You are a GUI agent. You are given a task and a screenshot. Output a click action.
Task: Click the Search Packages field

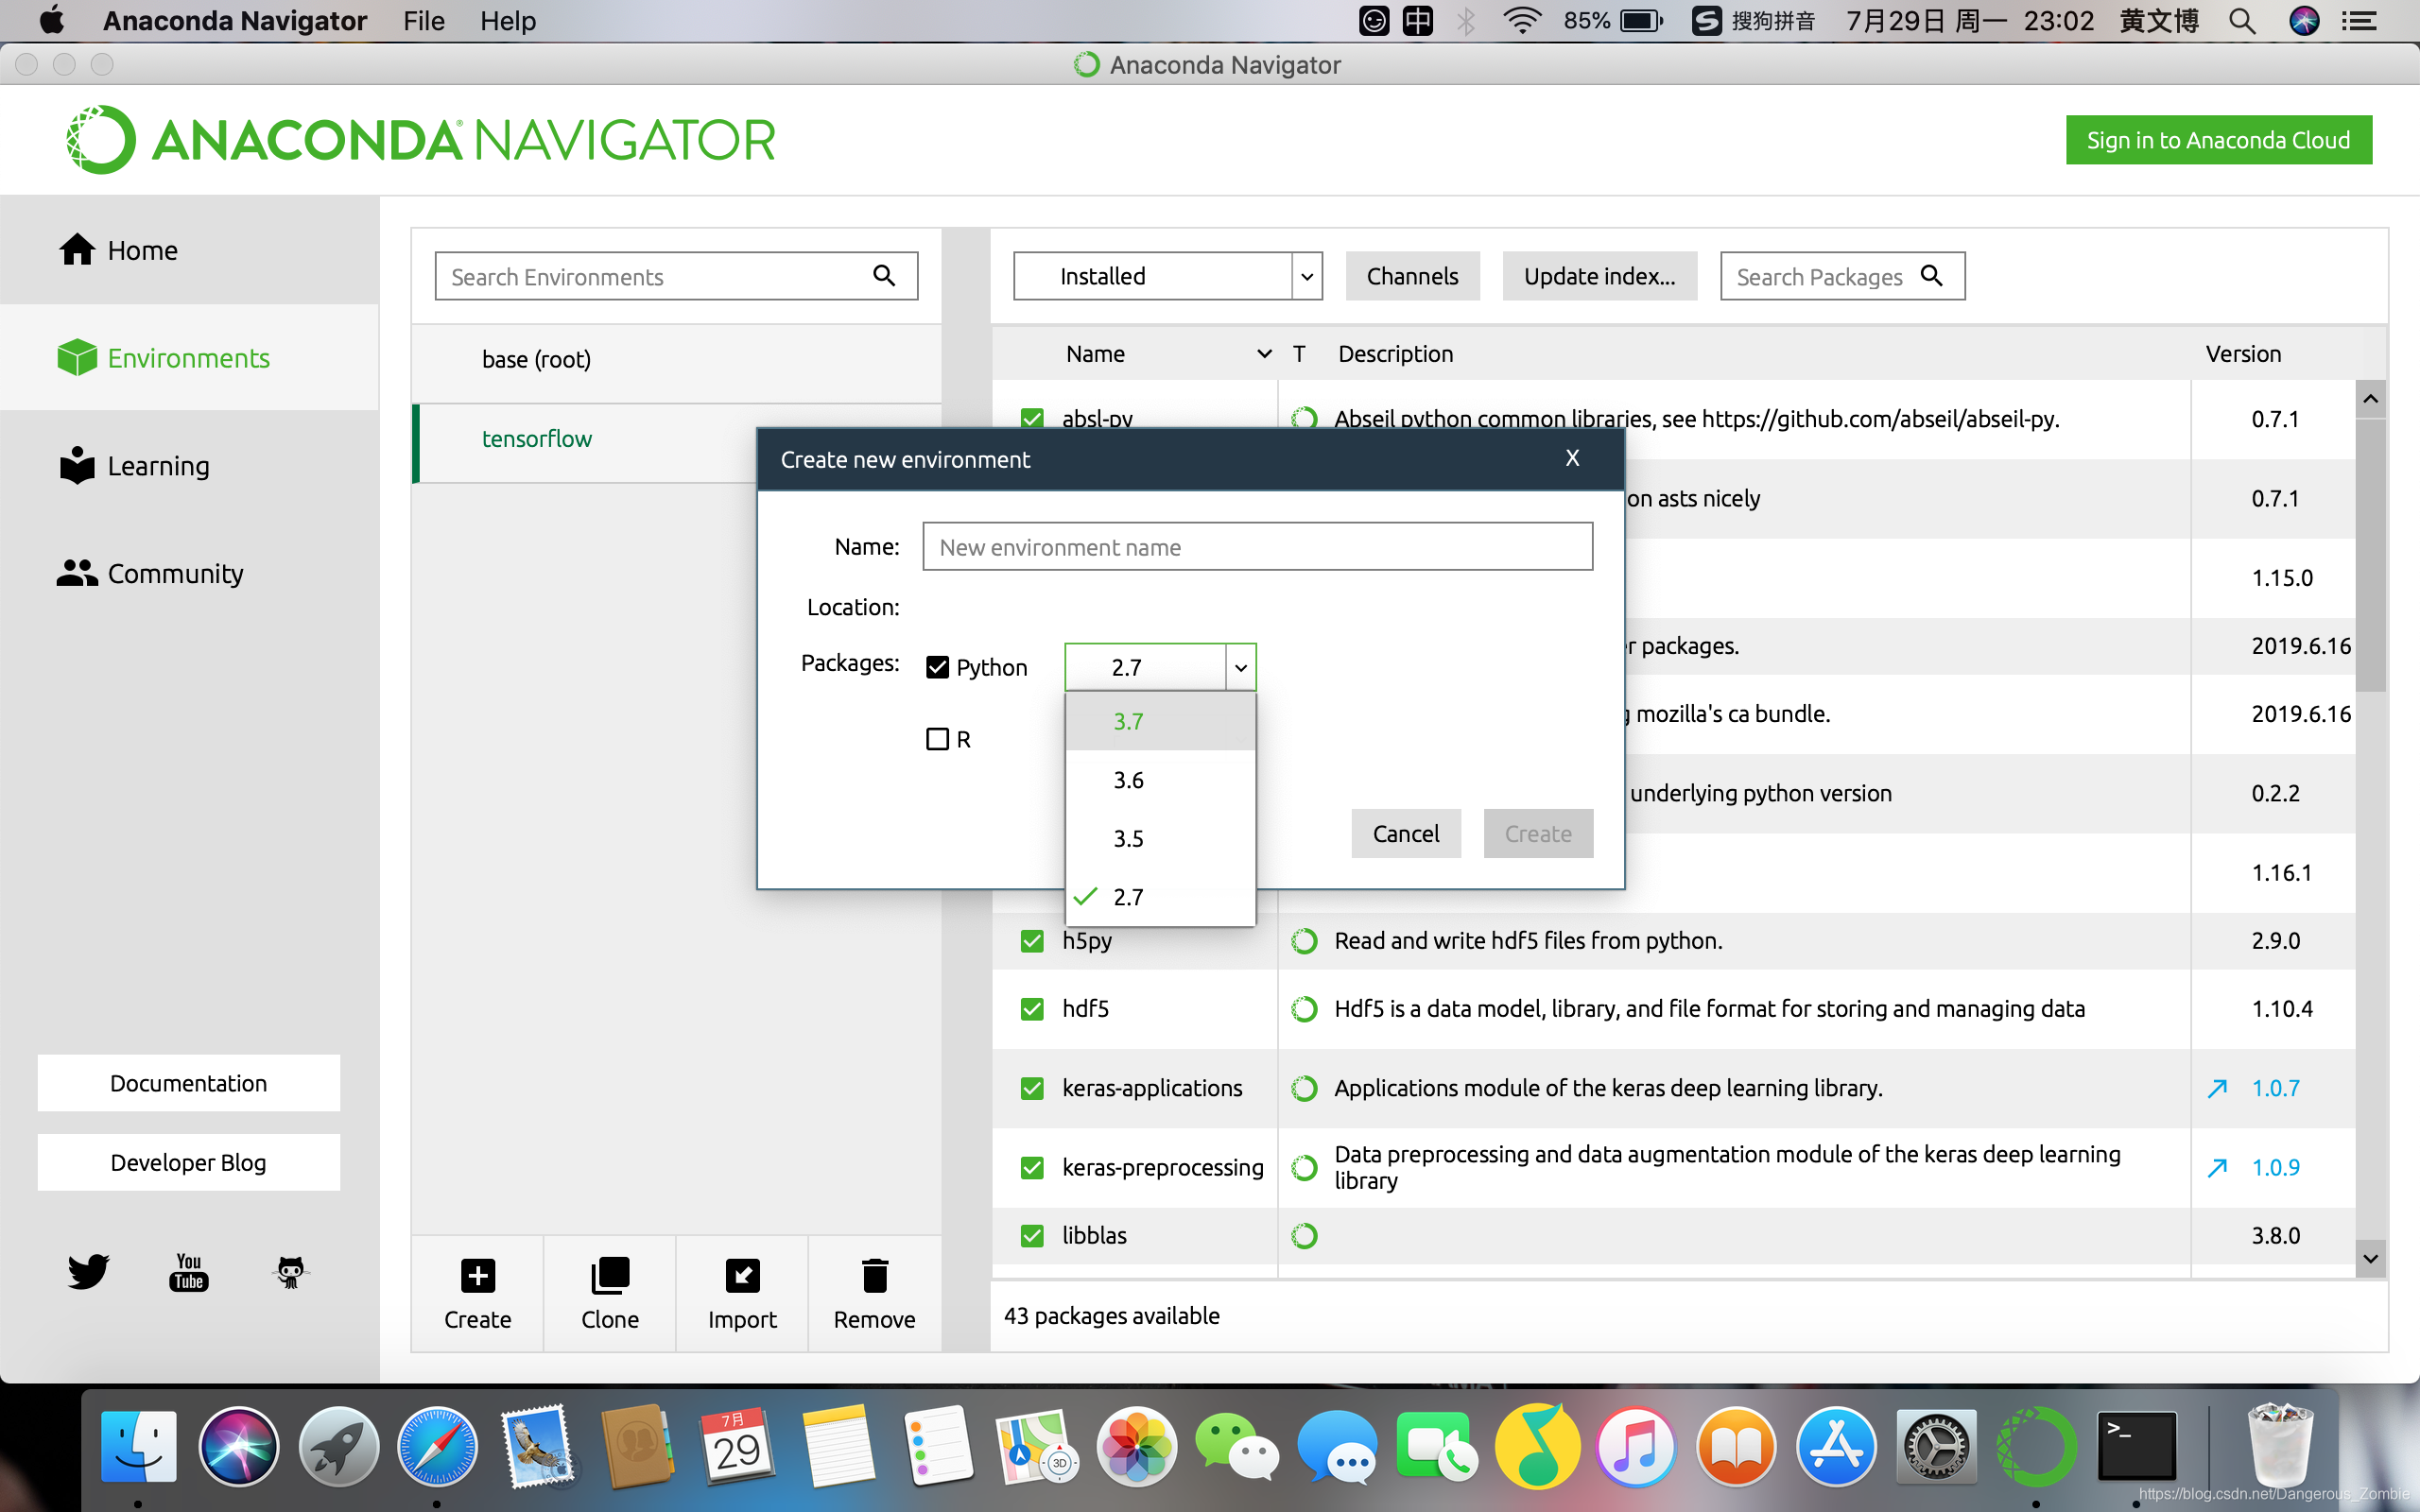pyautogui.click(x=1842, y=276)
